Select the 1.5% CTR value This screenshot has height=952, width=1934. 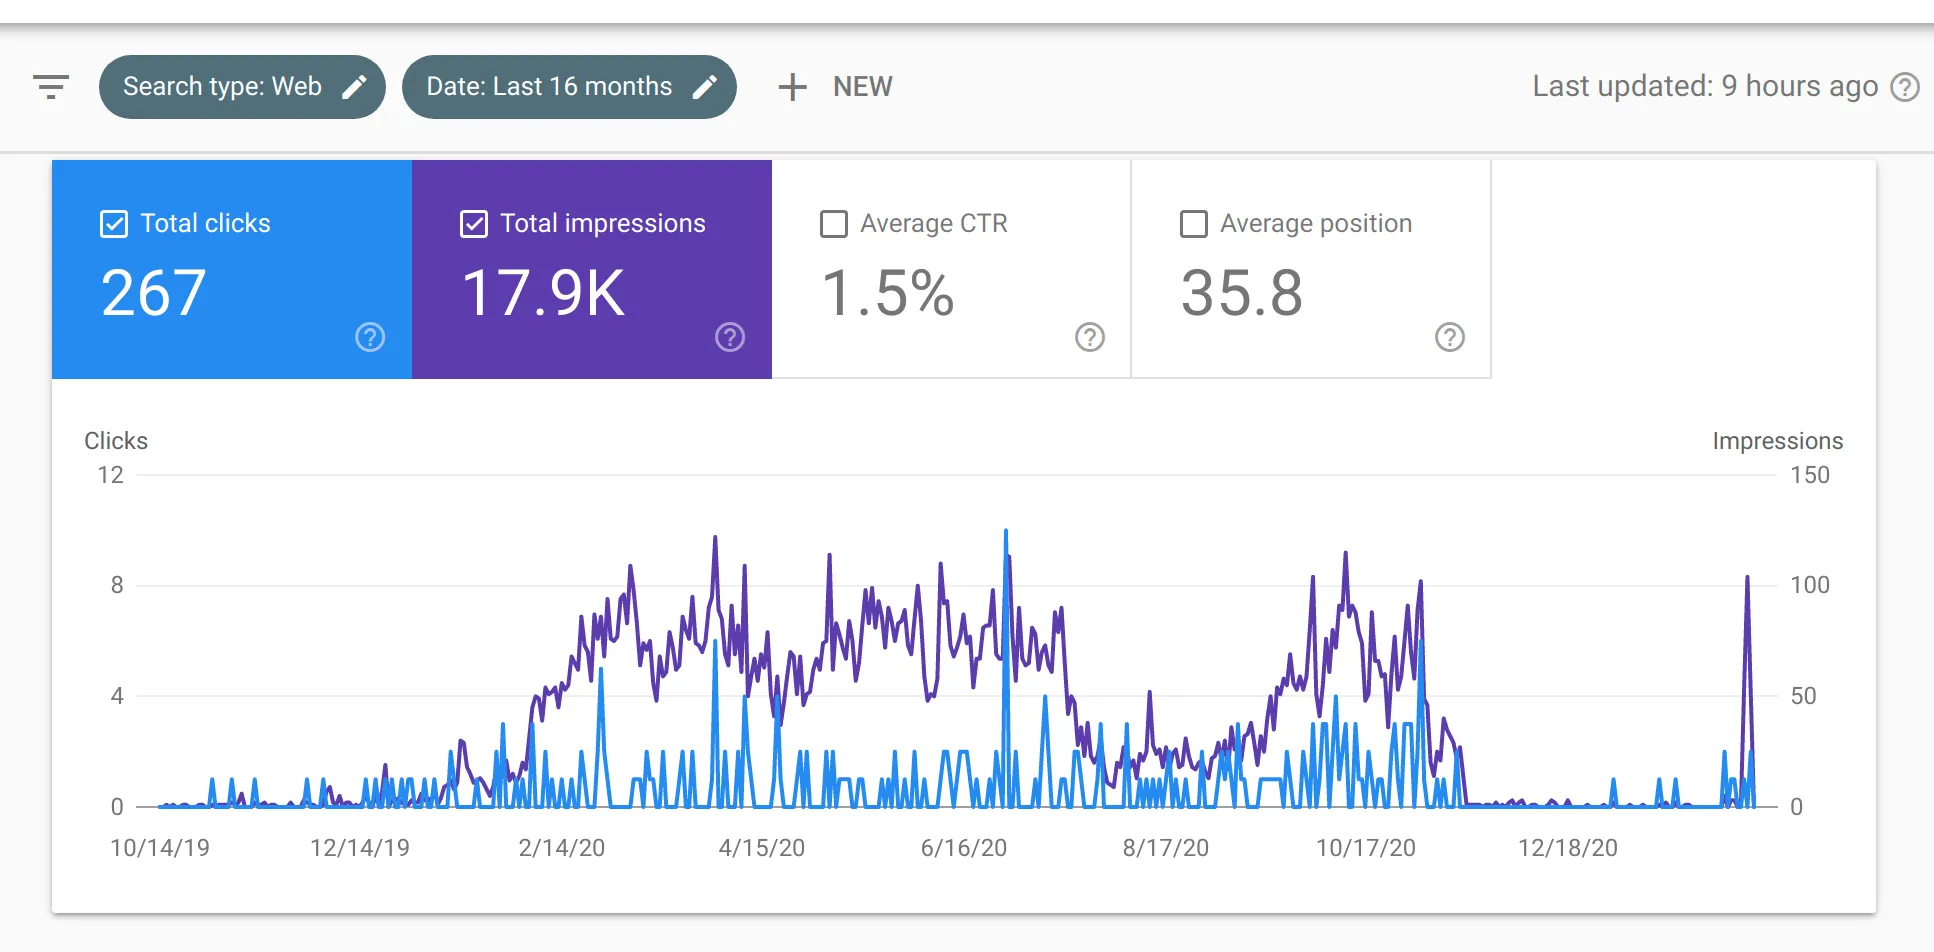888,293
